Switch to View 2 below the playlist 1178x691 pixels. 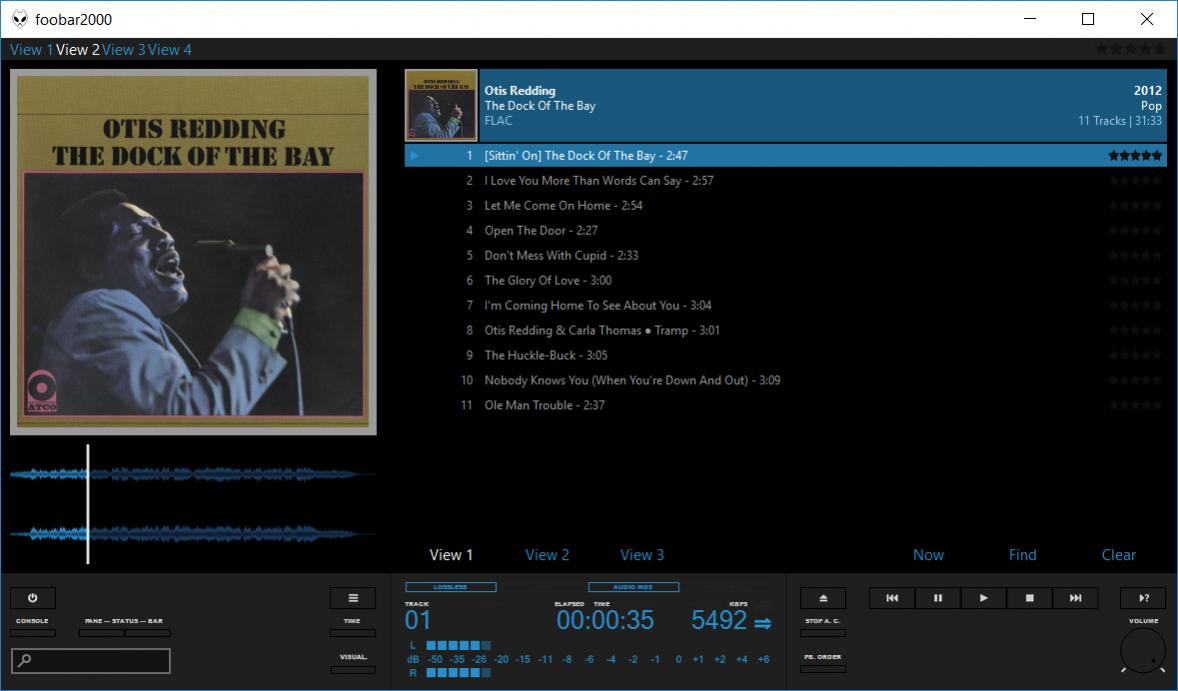pyautogui.click(x=547, y=554)
